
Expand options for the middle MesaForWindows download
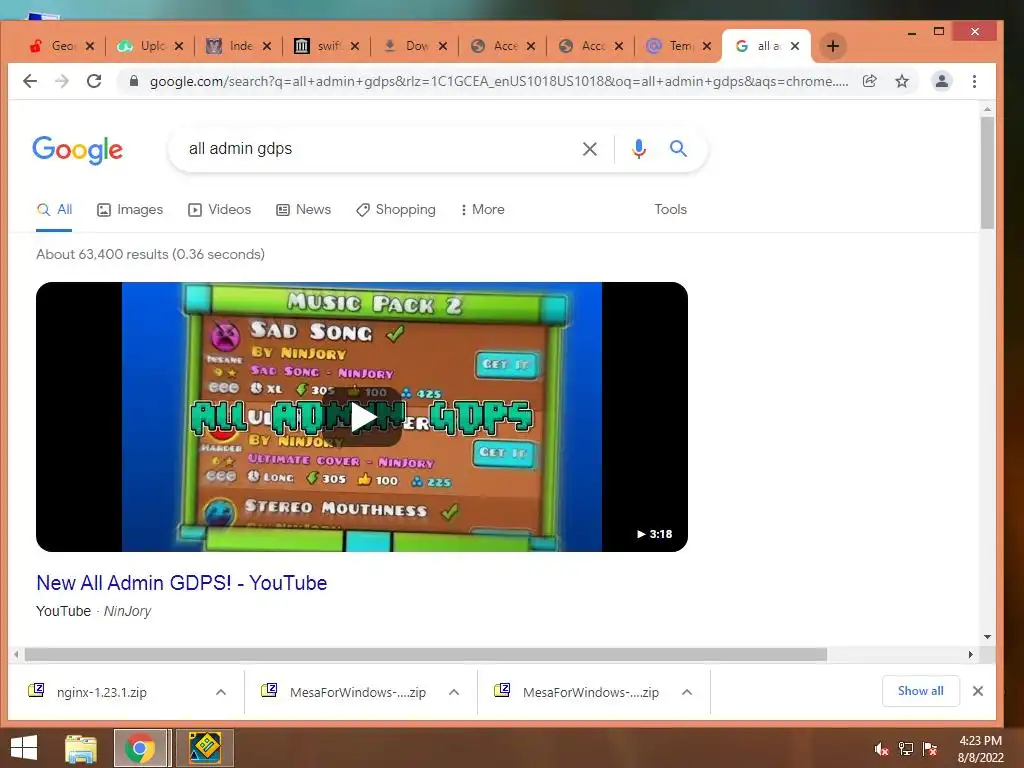point(454,692)
